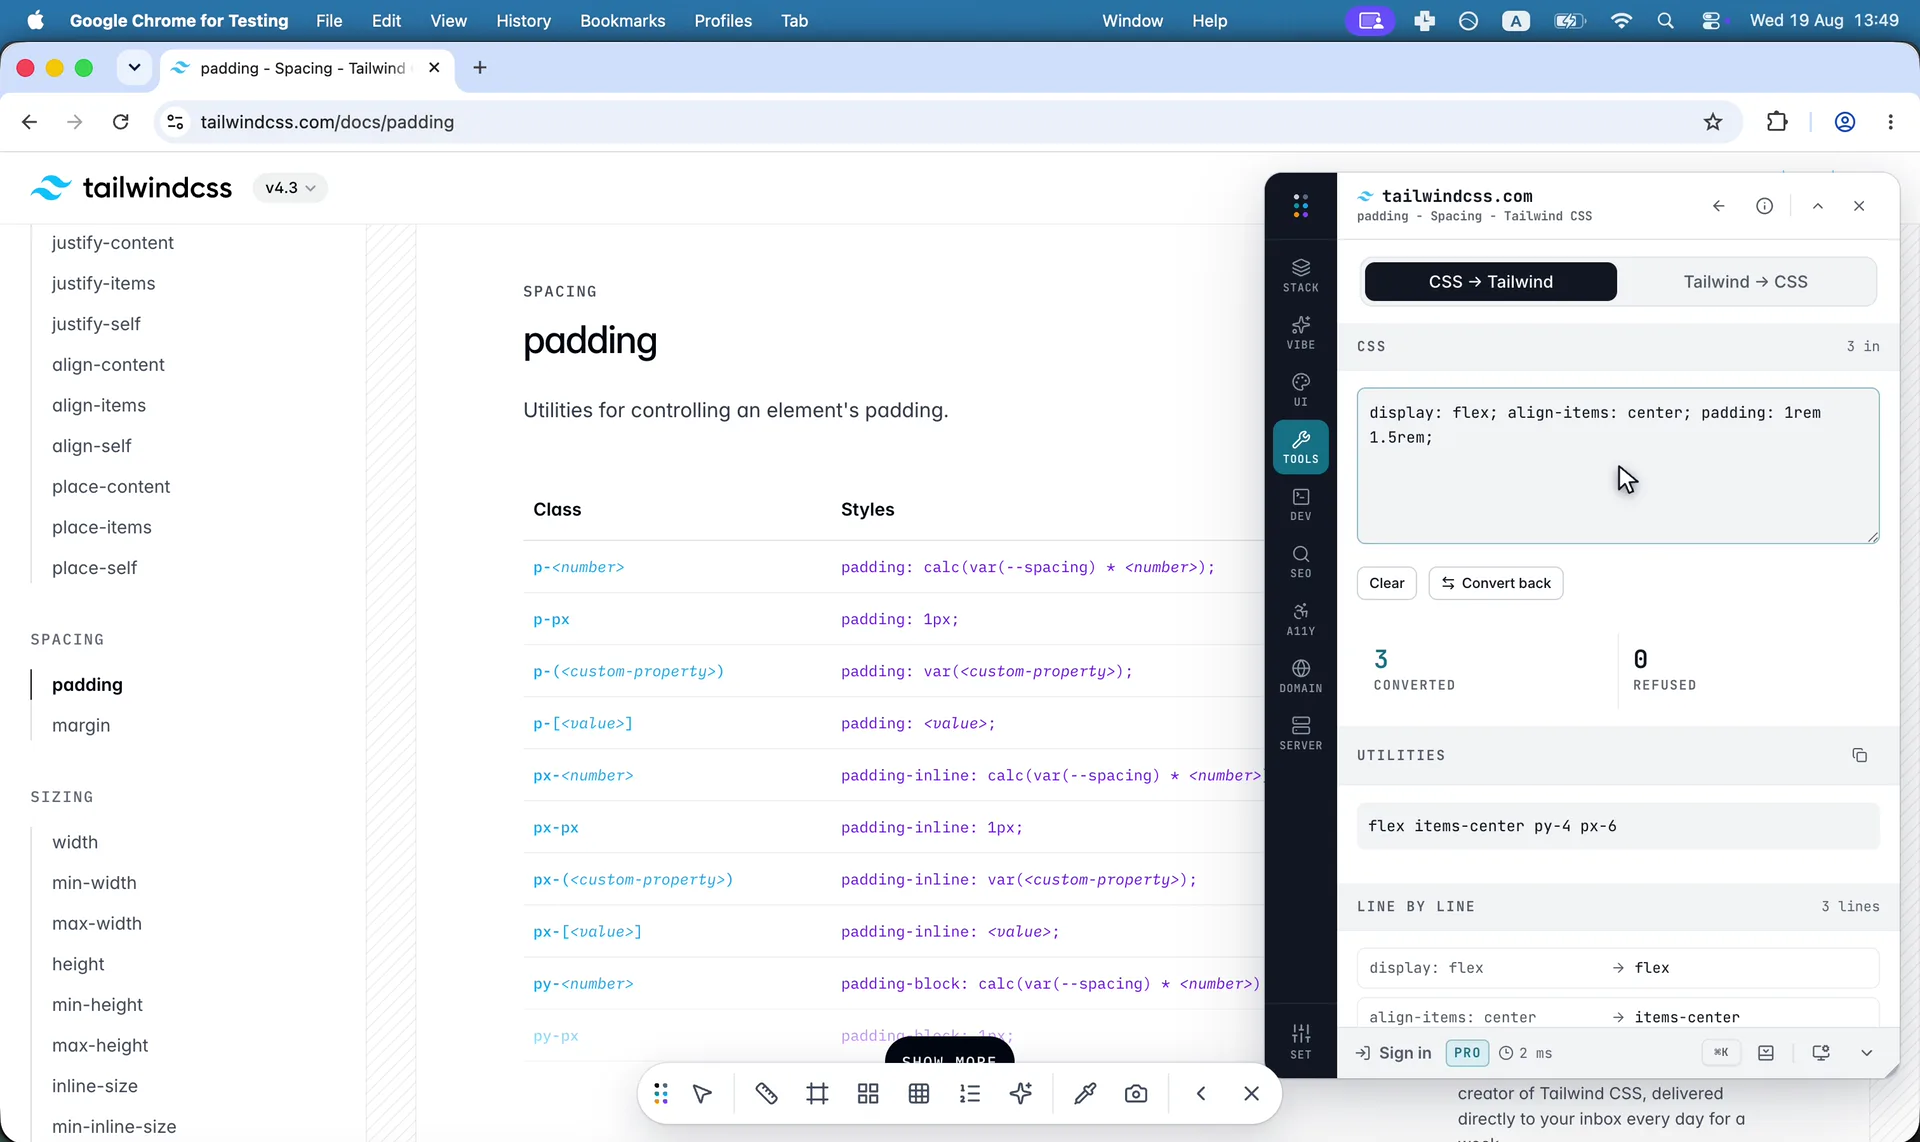
Task: Open the max-width docs link
Action: (97, 923)
